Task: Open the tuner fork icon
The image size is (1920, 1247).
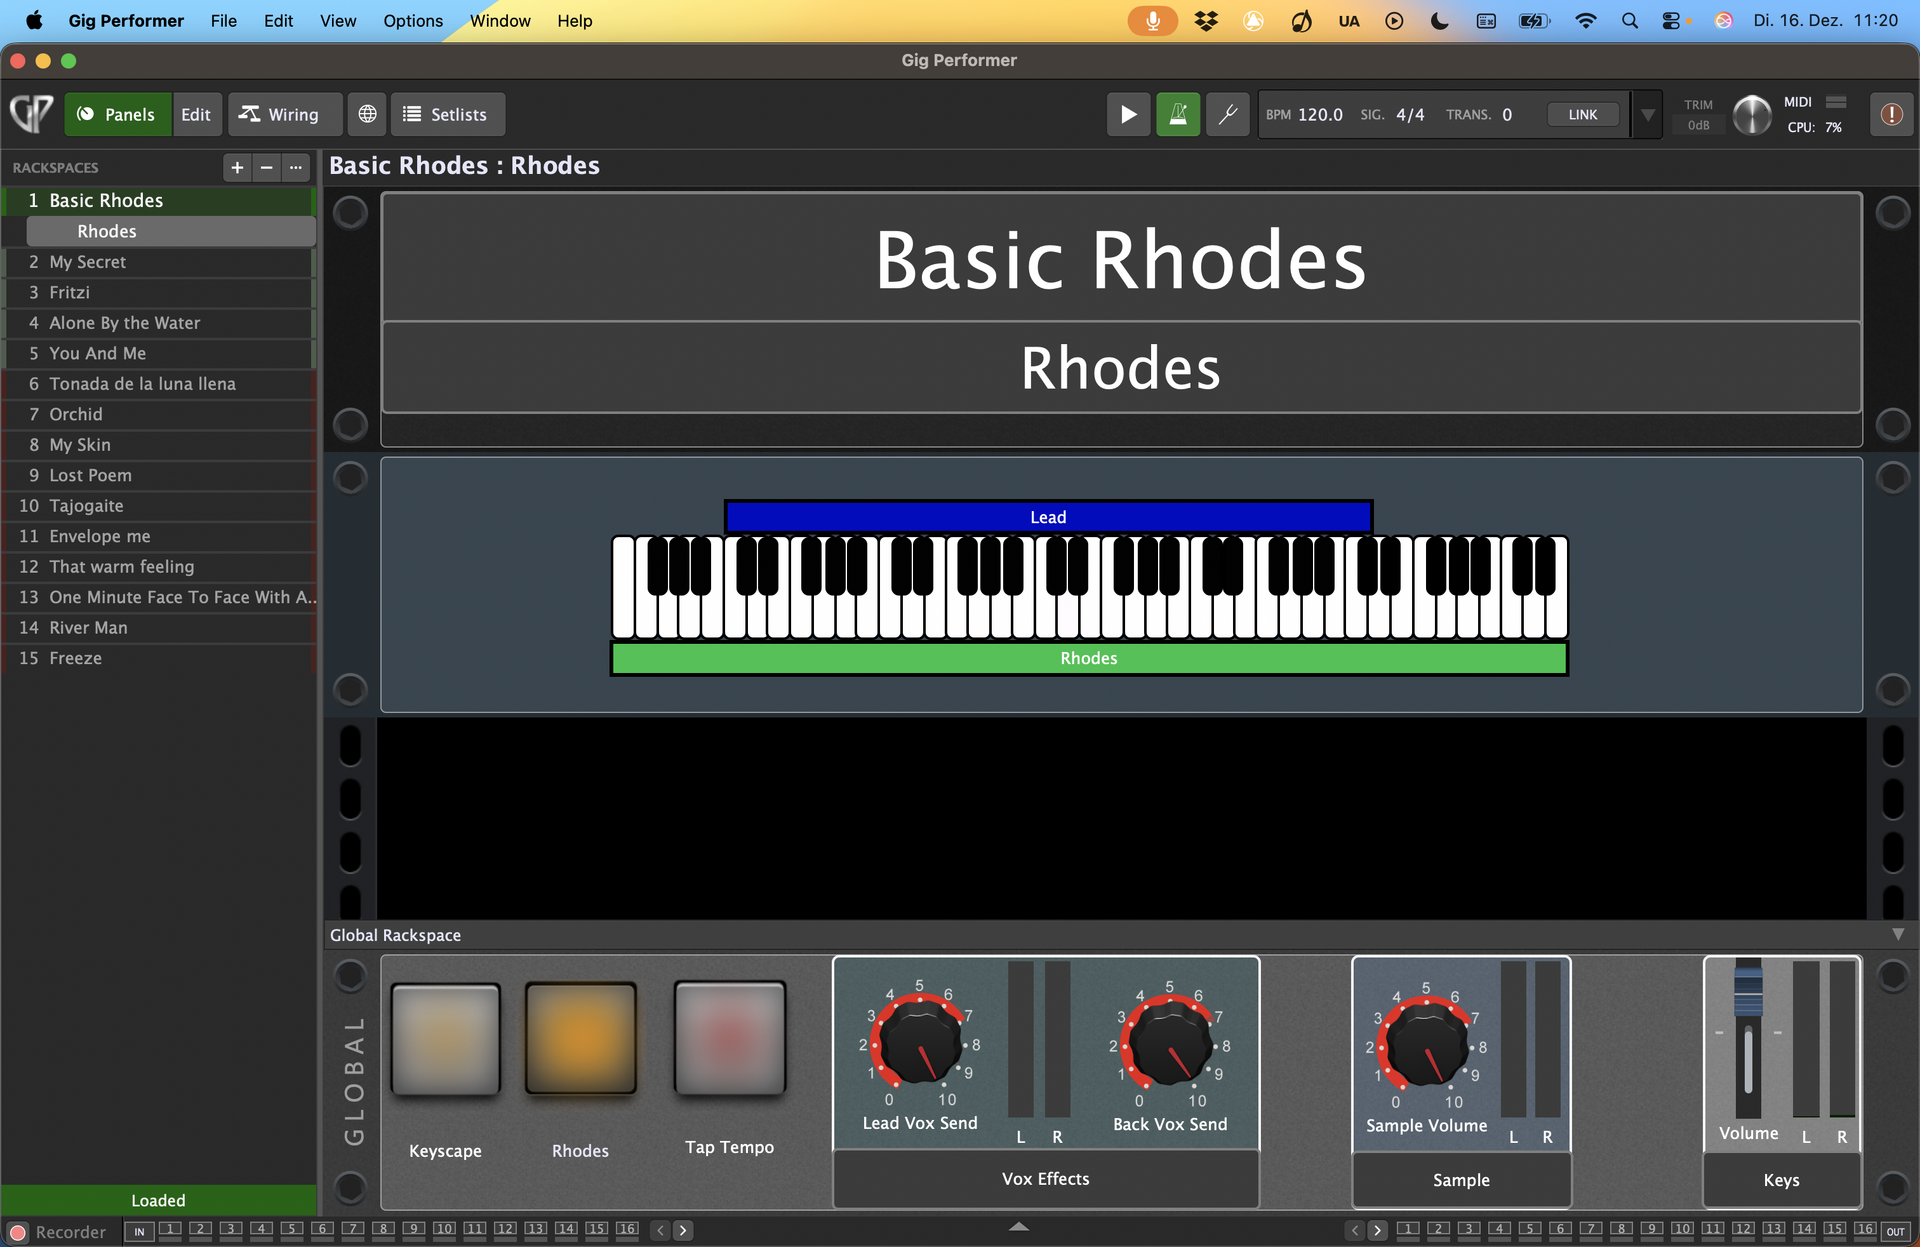Action: coord(1227,114)
